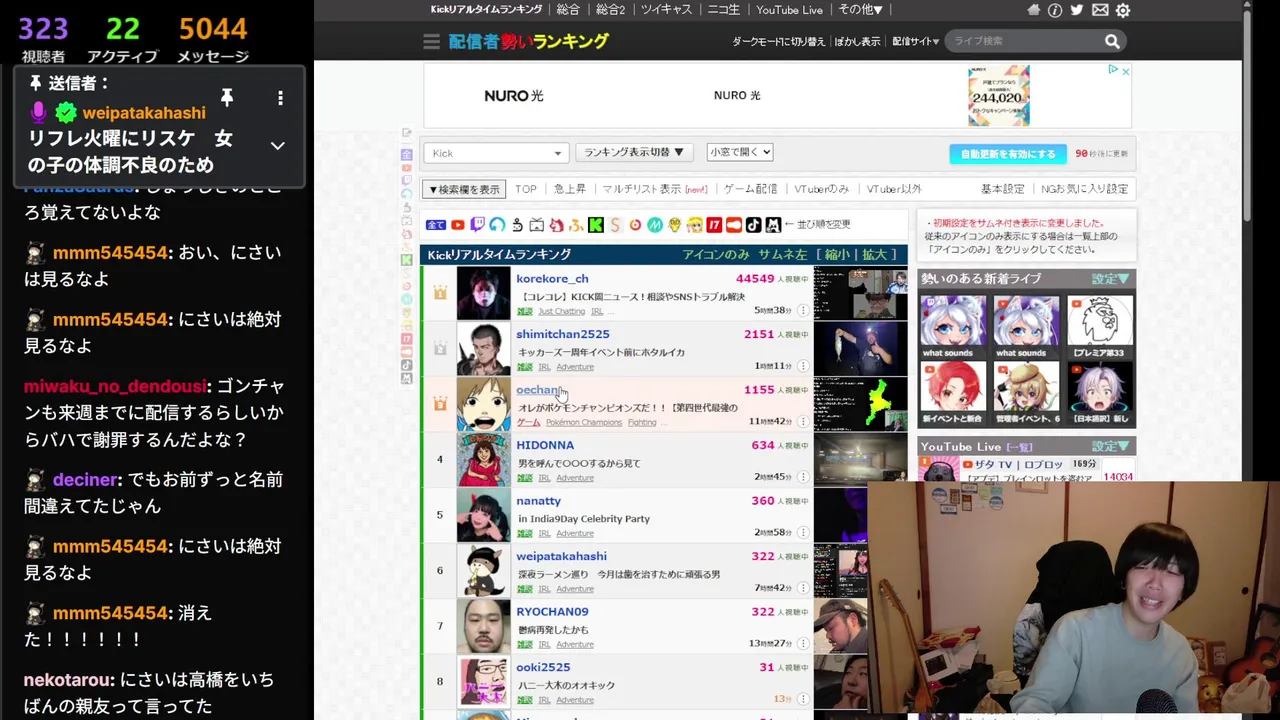This screenshot has height=720, width=1280.
Task: Filter by the TikTok platform icon
Action: (753, 225)
